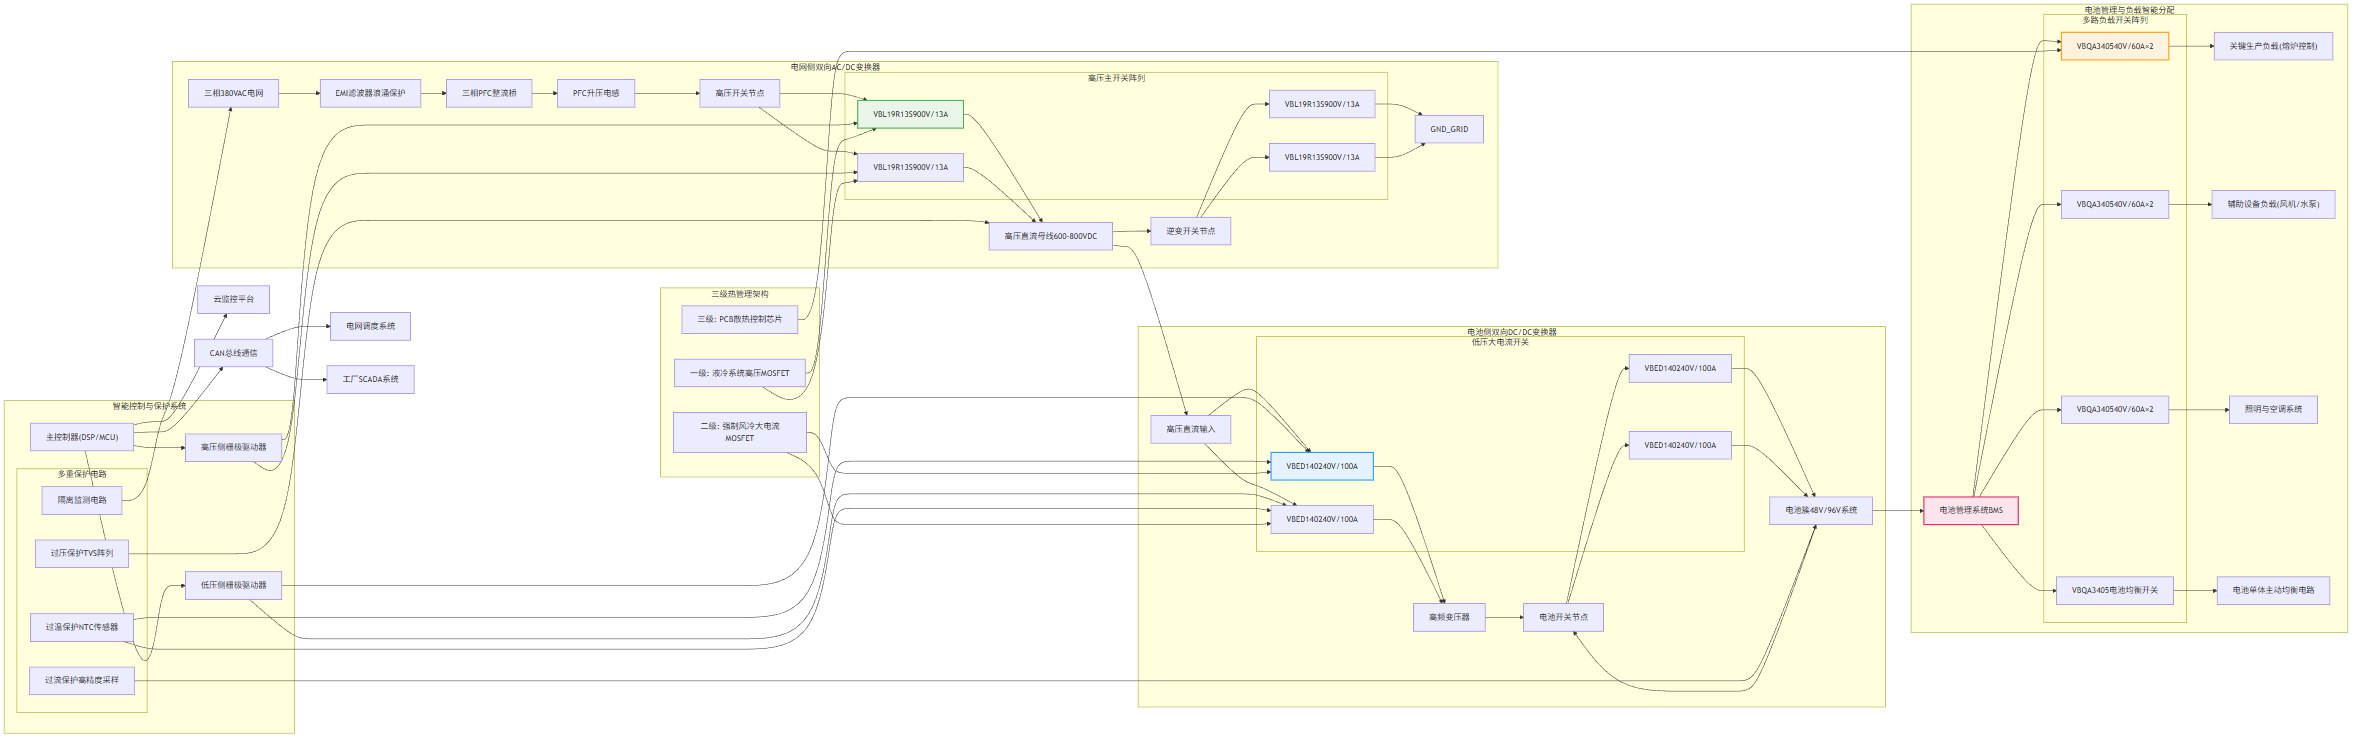This screenshot has height=744, width=2368.
Task: Click the 三相380VAC电网 node
Action: pyautogui.click(x=234, y=93)
